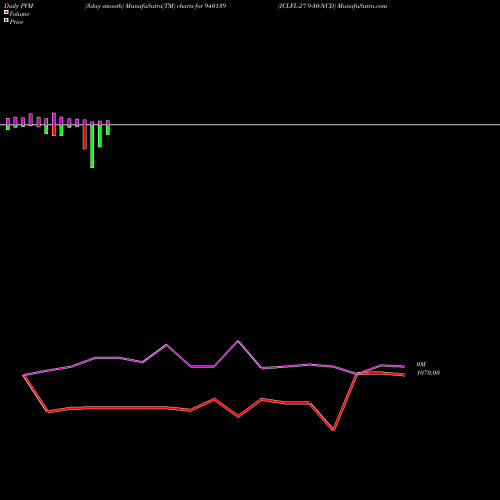Viewport: 500px width, 500px height.
Task: Click the '(ICLFL-27-9.30-NCD) MunafaSutra.com' text
Action: [x=332, y=6]
